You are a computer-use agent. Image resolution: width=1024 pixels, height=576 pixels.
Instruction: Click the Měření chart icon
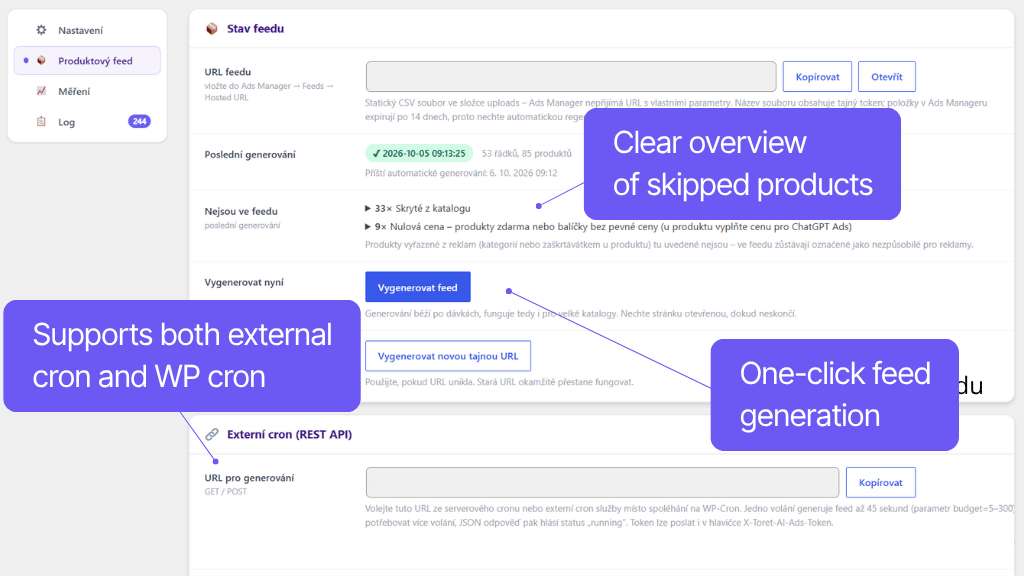tap(41, 91)
